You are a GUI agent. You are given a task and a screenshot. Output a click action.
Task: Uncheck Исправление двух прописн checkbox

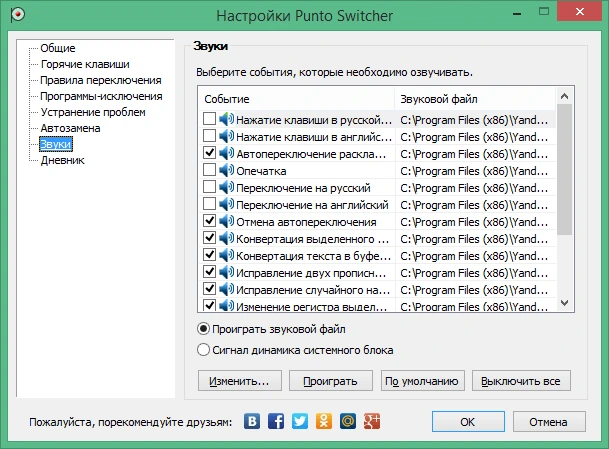click(209, 272)
